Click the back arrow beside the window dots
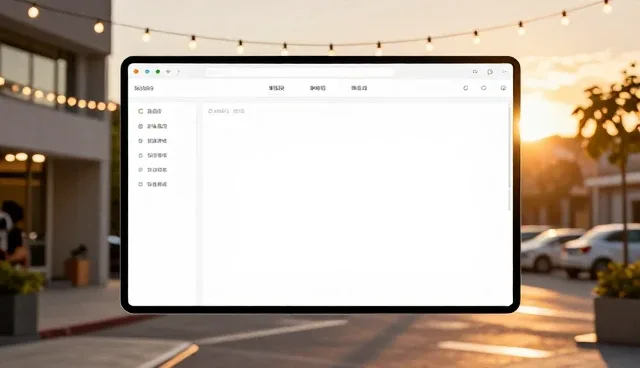 tap(168, 72)
